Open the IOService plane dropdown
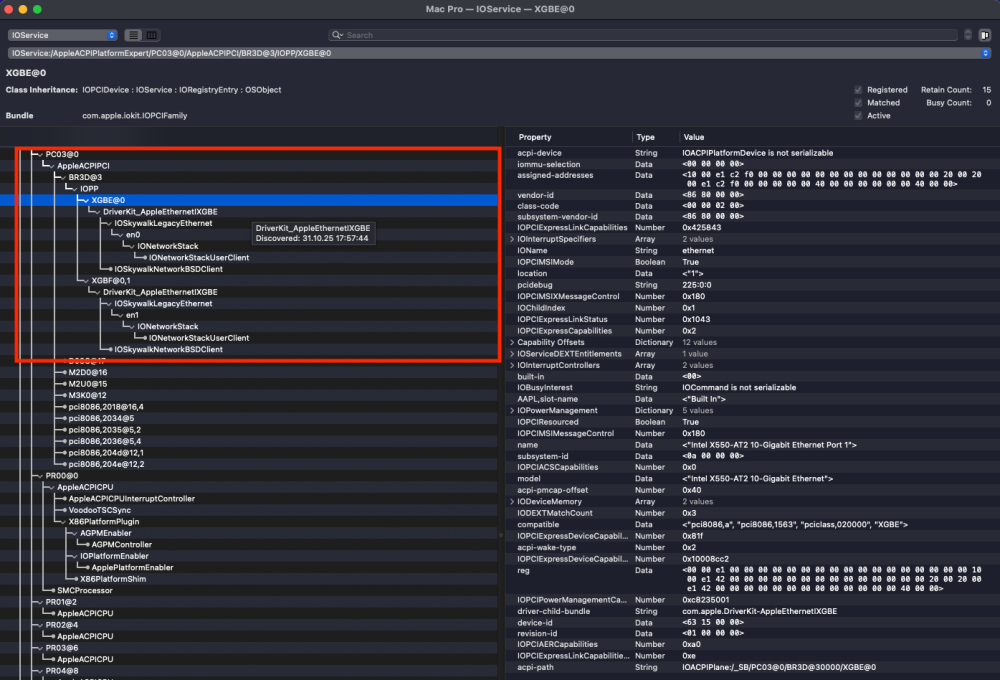The height and width of the screenshot is (680, 1000). coord(62,35)
